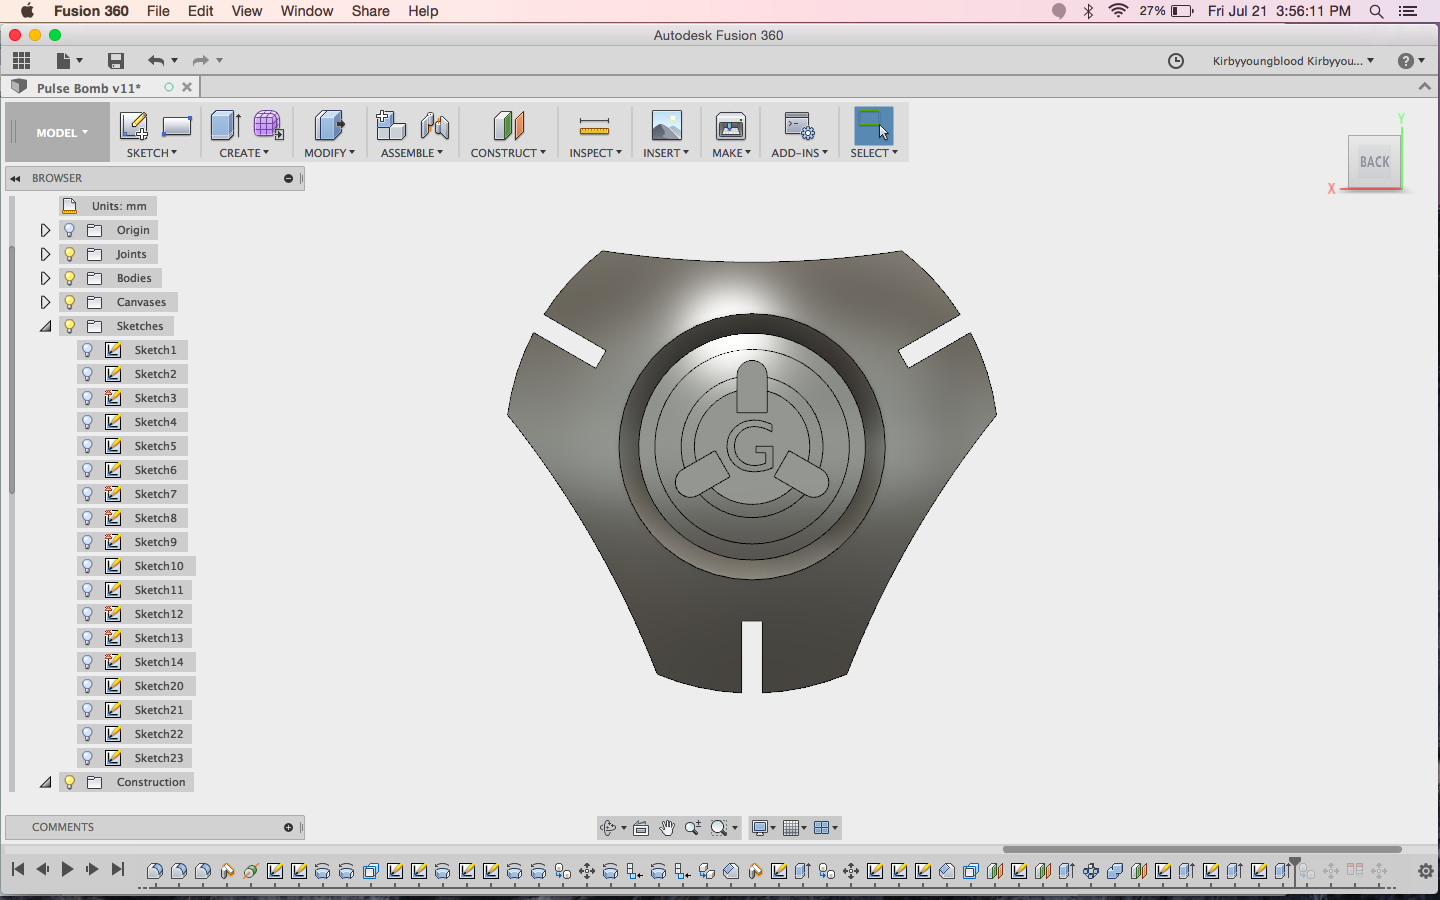Click the BACK face of ViewCube

point(1374,162)
